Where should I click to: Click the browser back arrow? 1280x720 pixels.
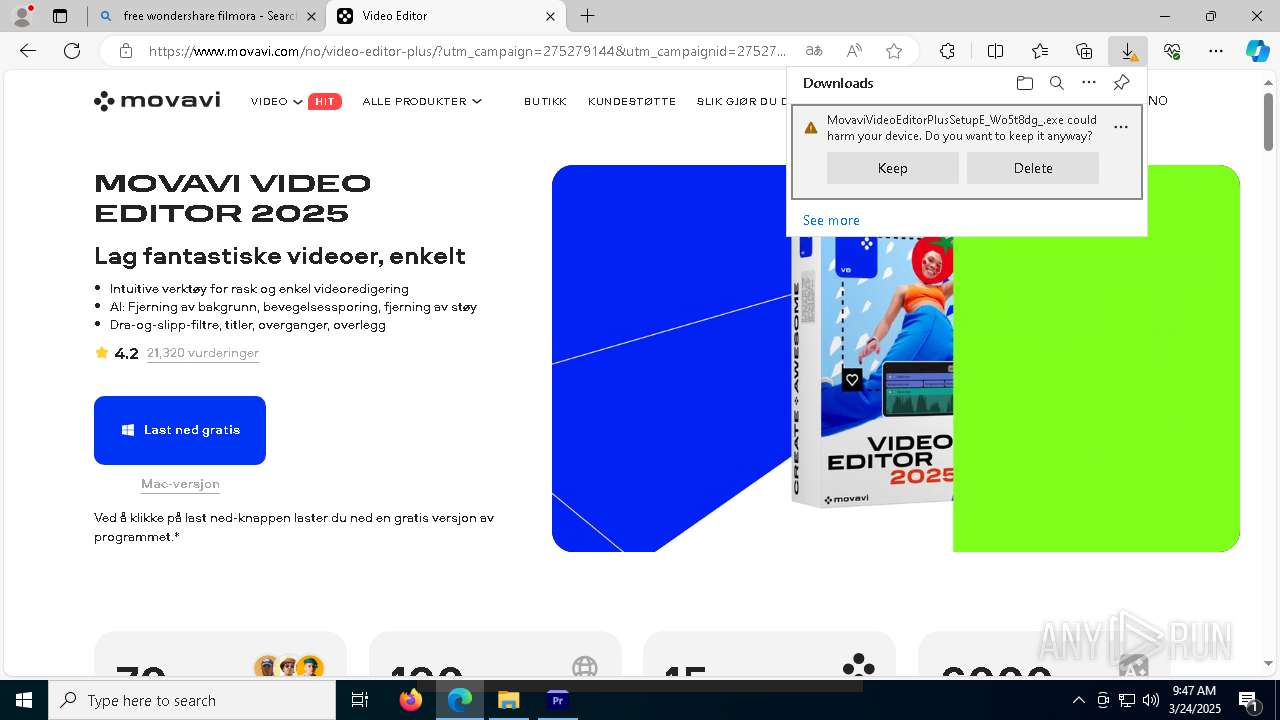click(28, 51)
